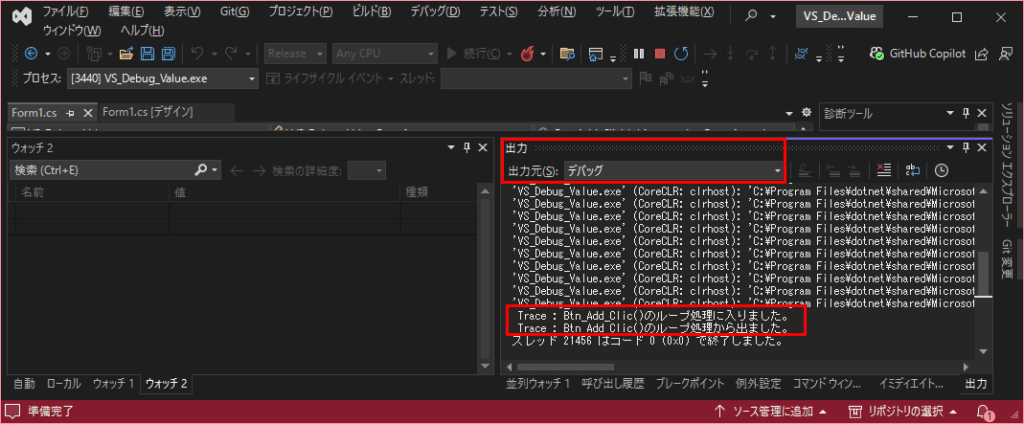The width and height of the screenshot is (1024, 424).
Task: Switch to the ローカル tab
Action: pyautogui.click(x=64, y=383)
